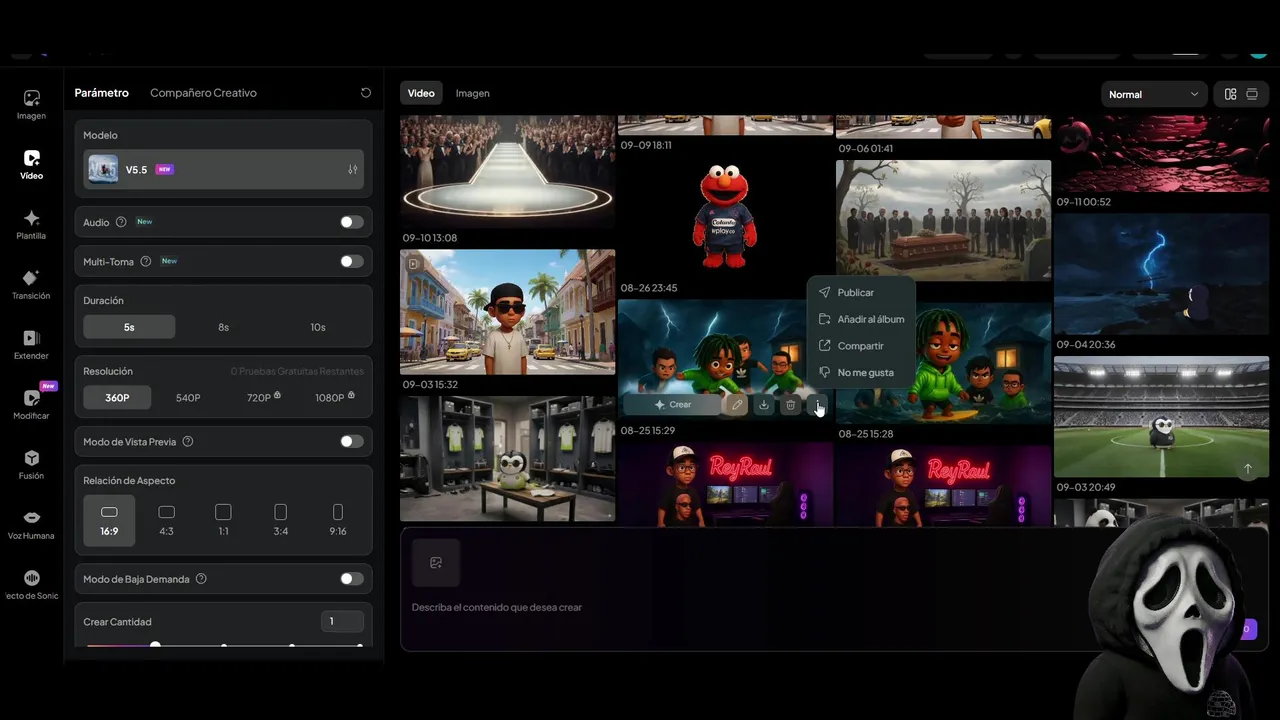Screen dimensions: 1280x720
Task: Open the Voz Humana sidebar tool
Action: coord(31,524)
